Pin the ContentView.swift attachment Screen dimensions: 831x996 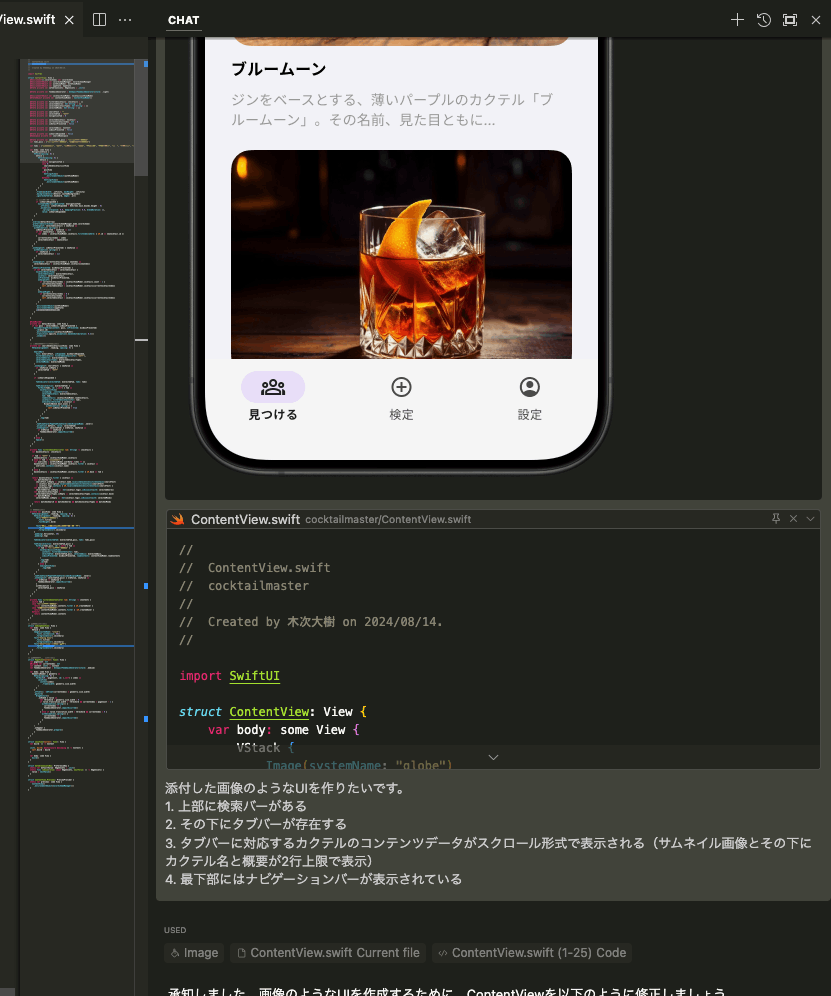(776, 518)
